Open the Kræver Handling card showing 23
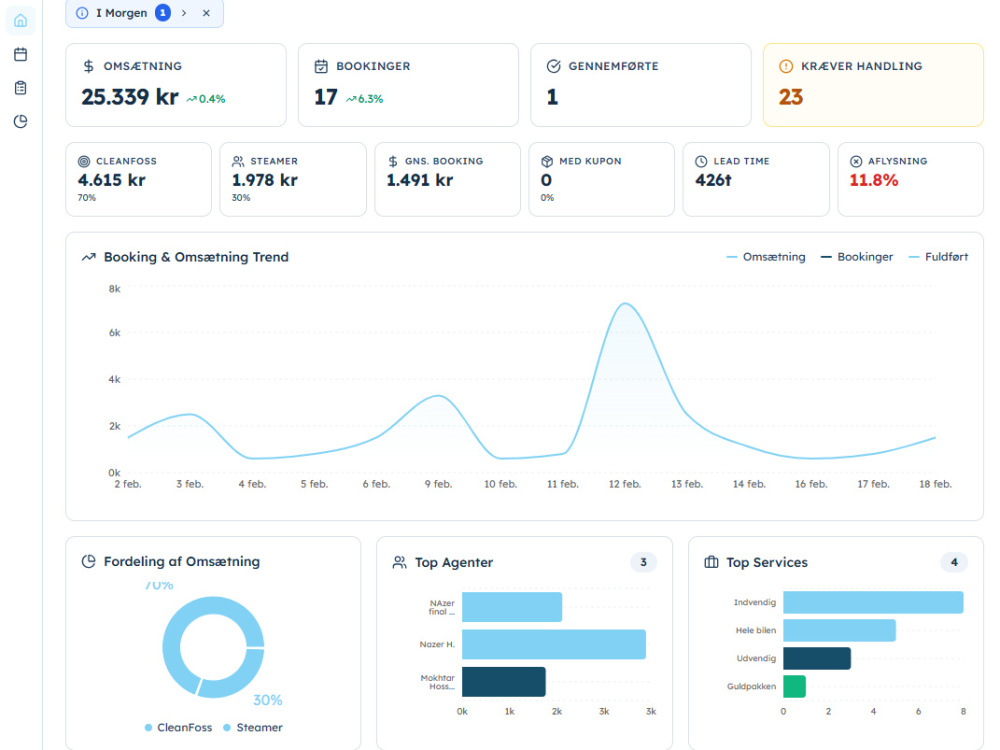Screen dimensions: 1000x750 [x=873, y=85]
